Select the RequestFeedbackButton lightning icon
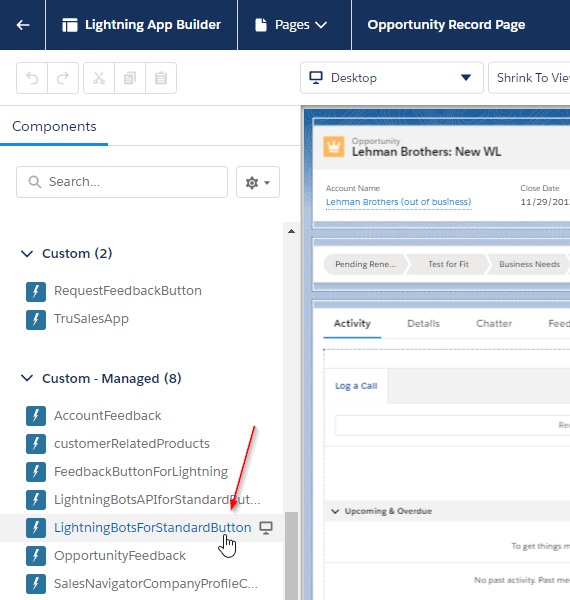 tap(36, 292)
